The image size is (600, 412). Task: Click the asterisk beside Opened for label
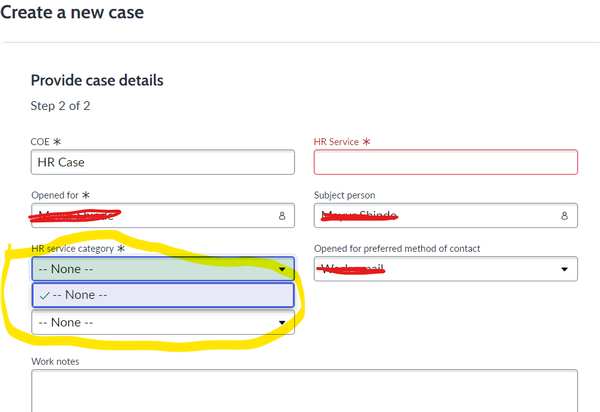coord(86,195)
